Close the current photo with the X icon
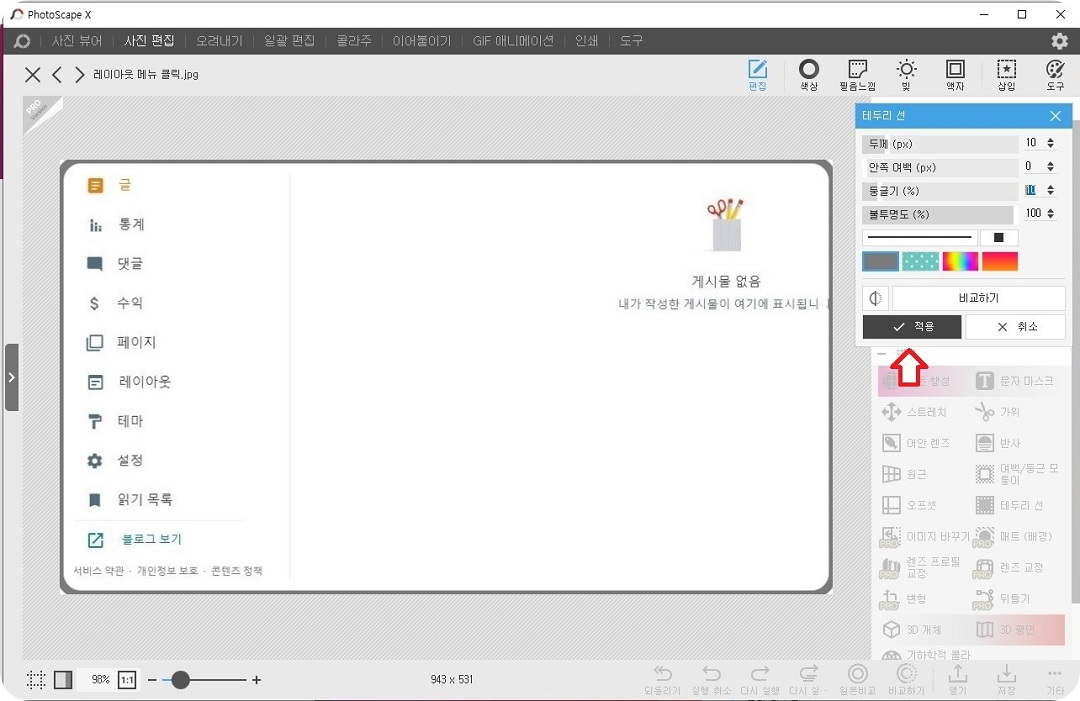The height and width of the screenshot is (701, 1080). pyautogui.click(x=32, y=74)
